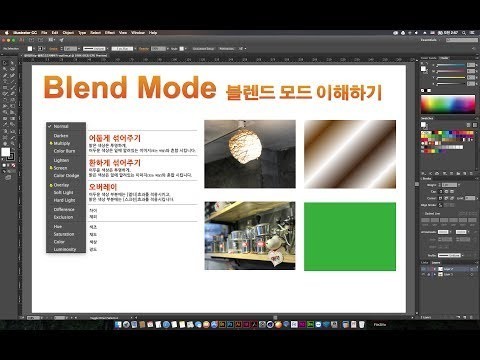Screen dimensions: 480x360
Task: Open the Effect menu
Action: click(x=110, y=33)
